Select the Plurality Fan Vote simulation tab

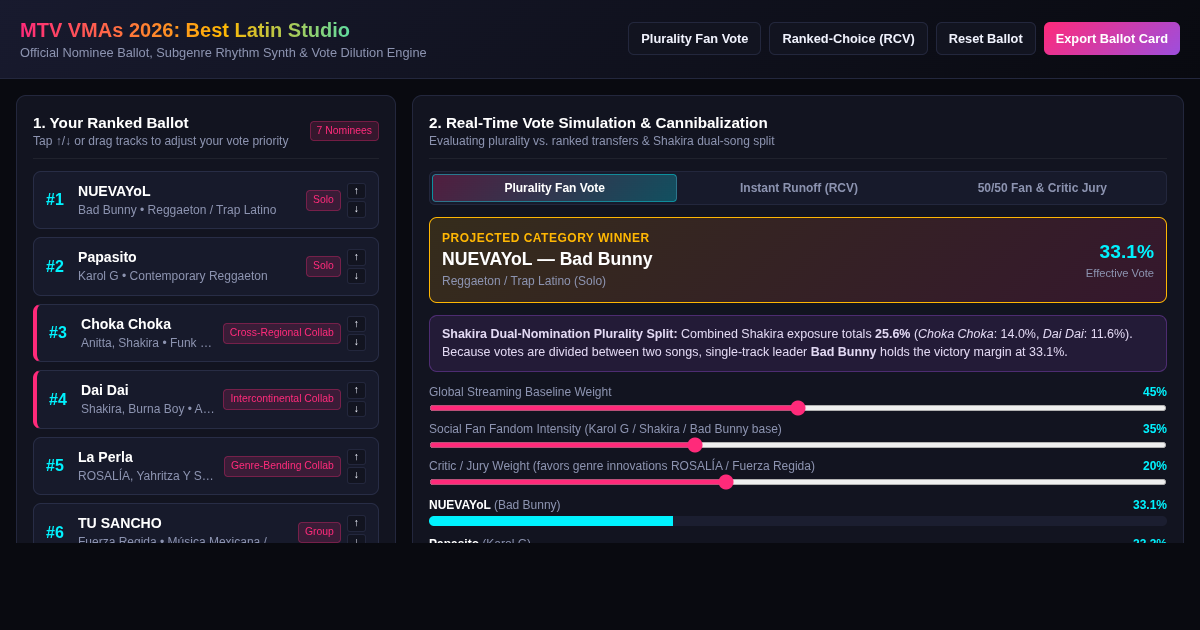554,188
